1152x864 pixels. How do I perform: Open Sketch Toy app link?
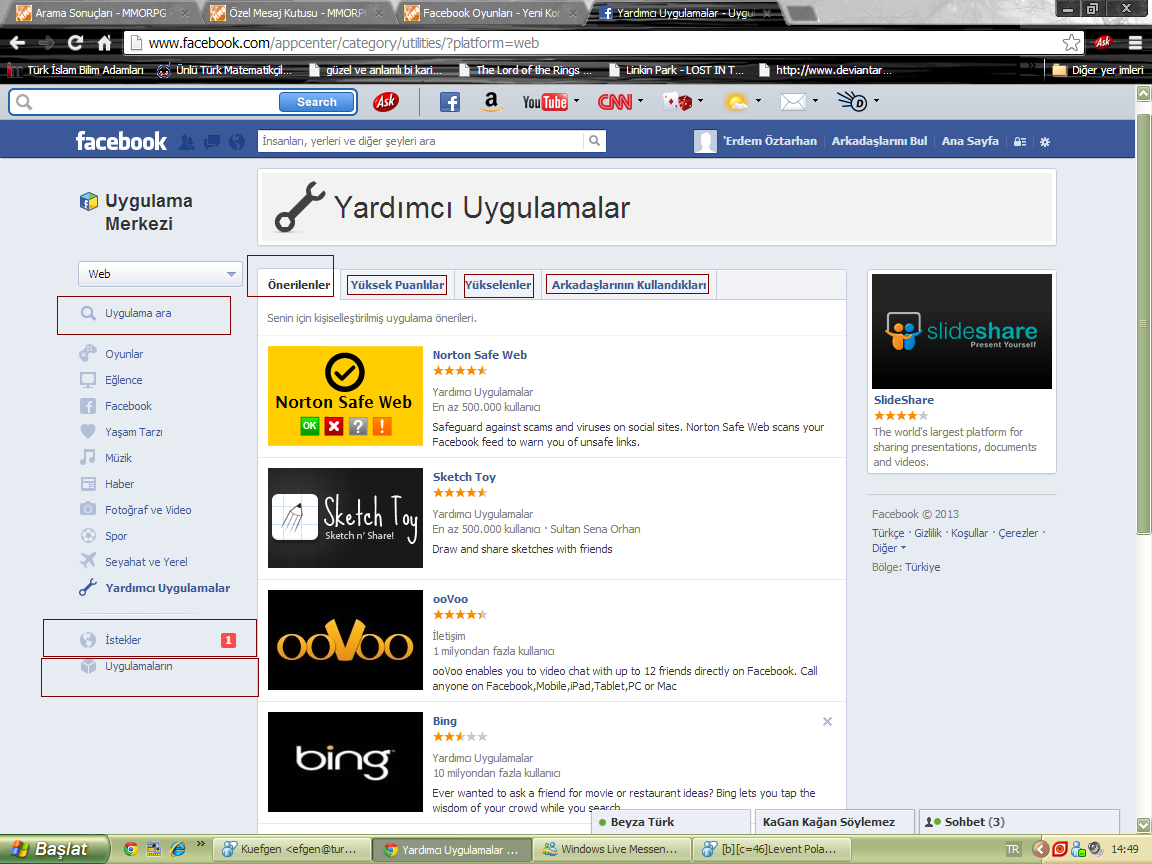(464, 477)
